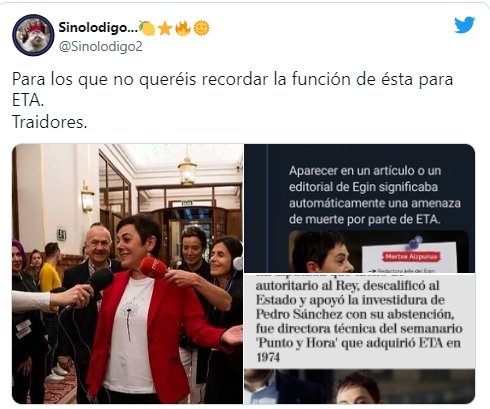Click the orange fruit emoji beside the name
Image resolution: width=490 pixels, height=409 pixels.
[147, 28]
